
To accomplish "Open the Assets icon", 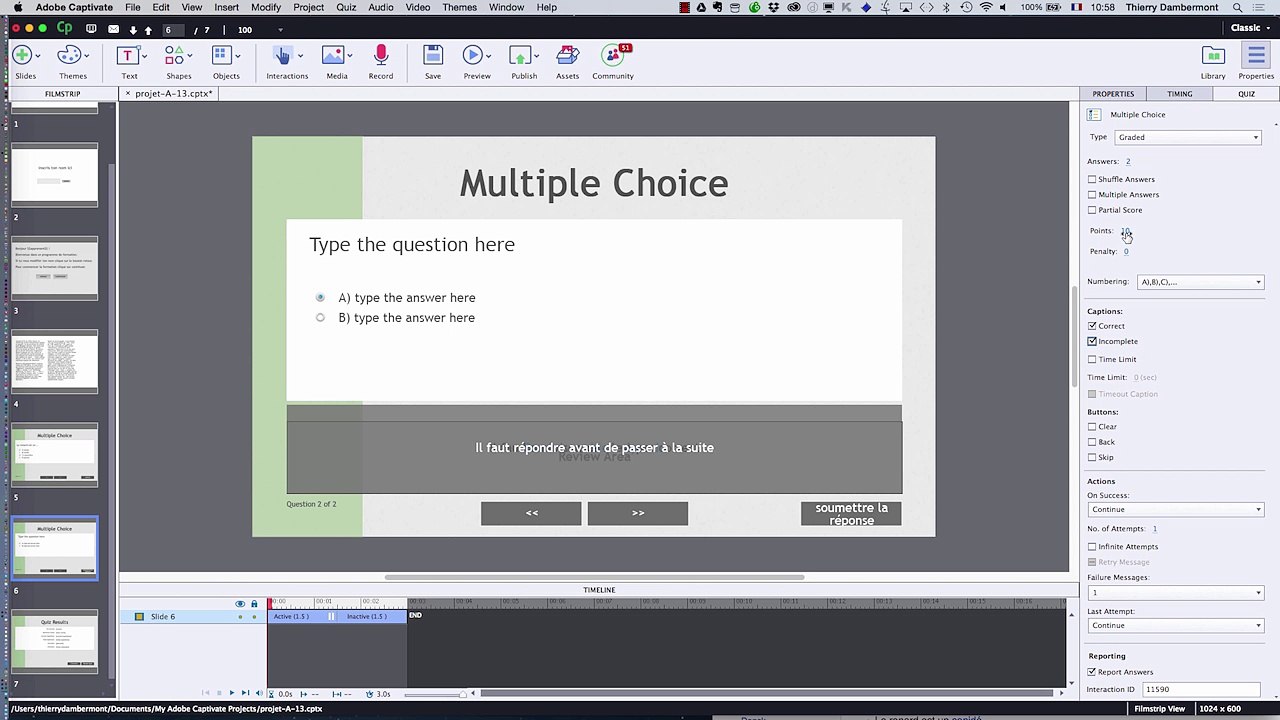I will tap(568, 55).
